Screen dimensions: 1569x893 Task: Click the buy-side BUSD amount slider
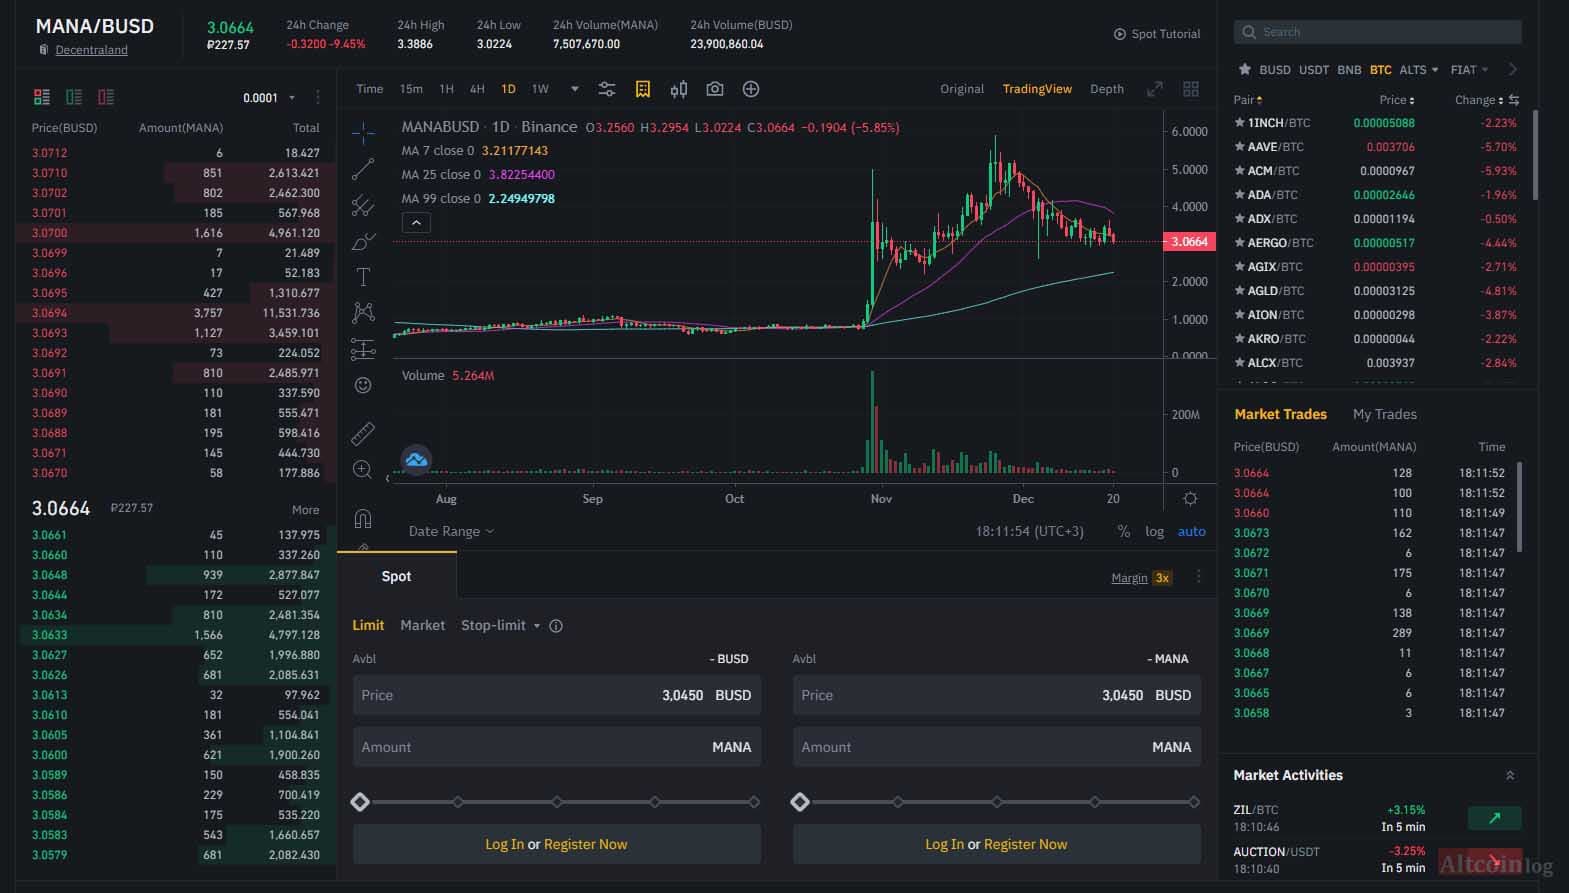click(x=556, y=802)
